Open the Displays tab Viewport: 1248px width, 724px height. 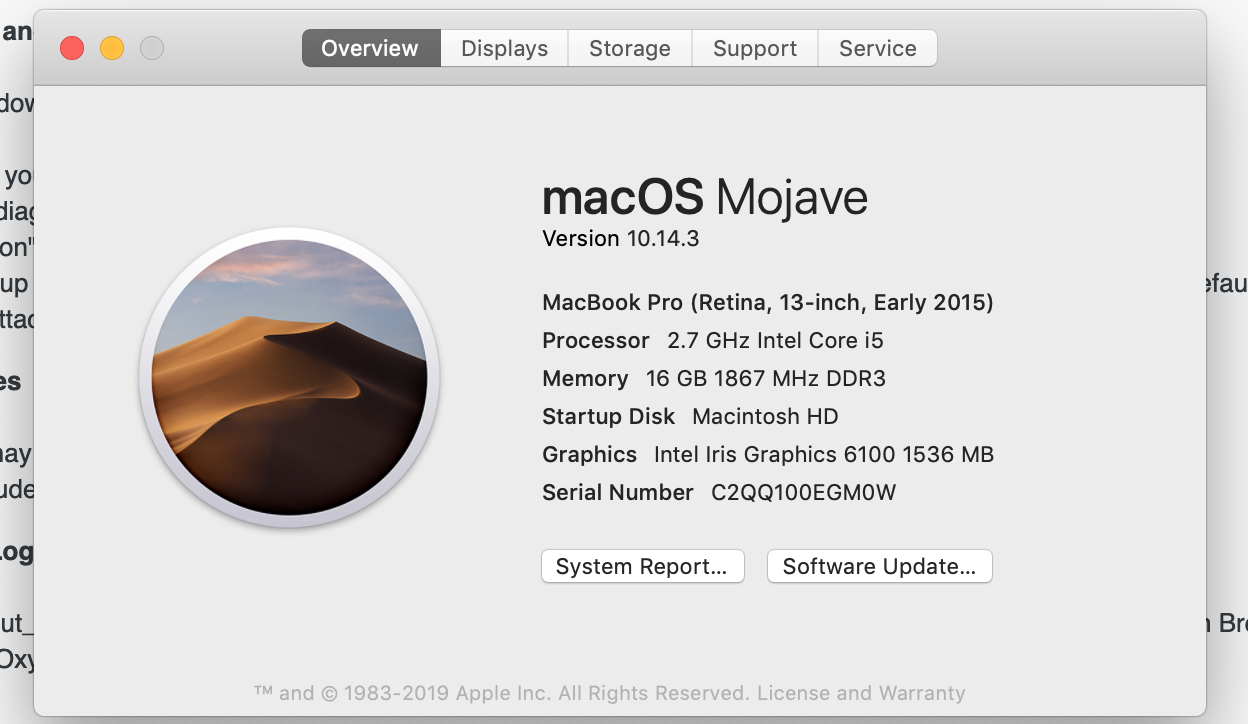(x=504, y=48)
